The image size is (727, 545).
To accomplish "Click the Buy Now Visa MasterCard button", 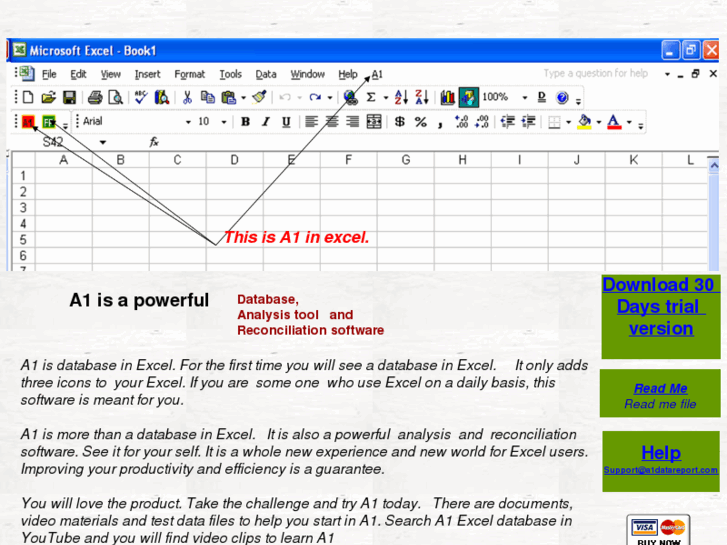I will click(658, 531).
